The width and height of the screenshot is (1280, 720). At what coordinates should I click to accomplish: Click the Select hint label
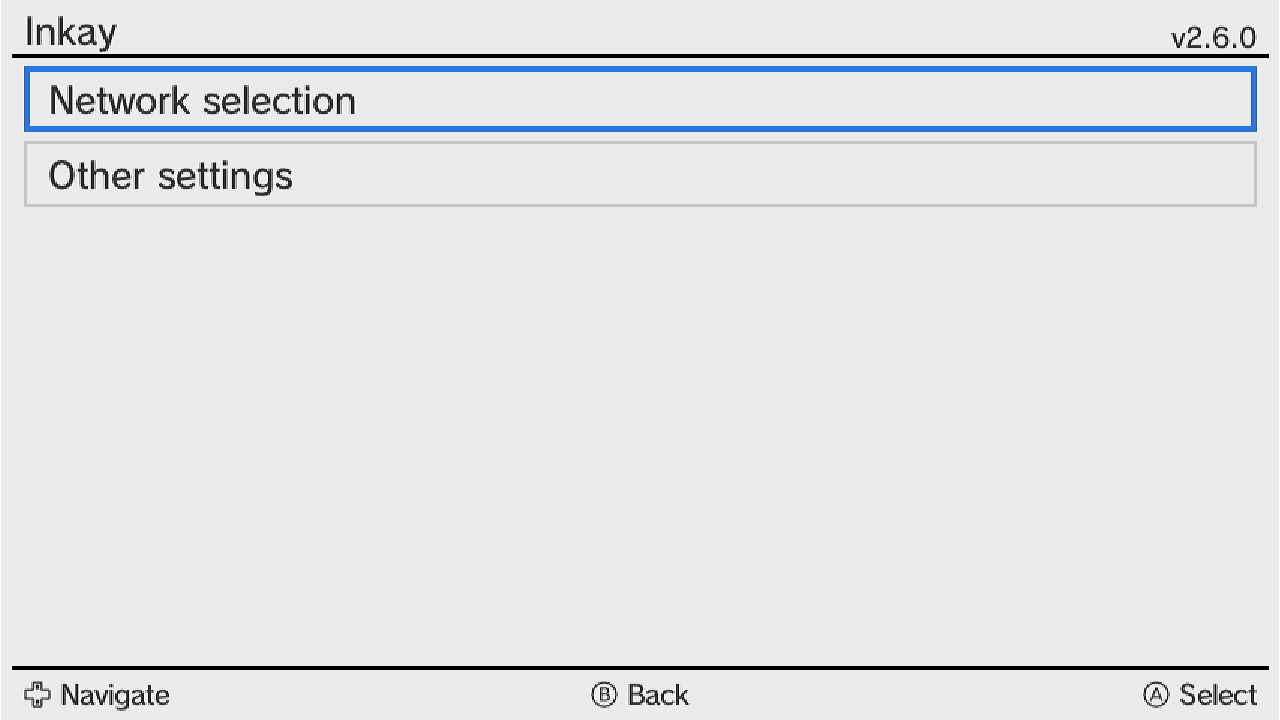pos(1217,695)
